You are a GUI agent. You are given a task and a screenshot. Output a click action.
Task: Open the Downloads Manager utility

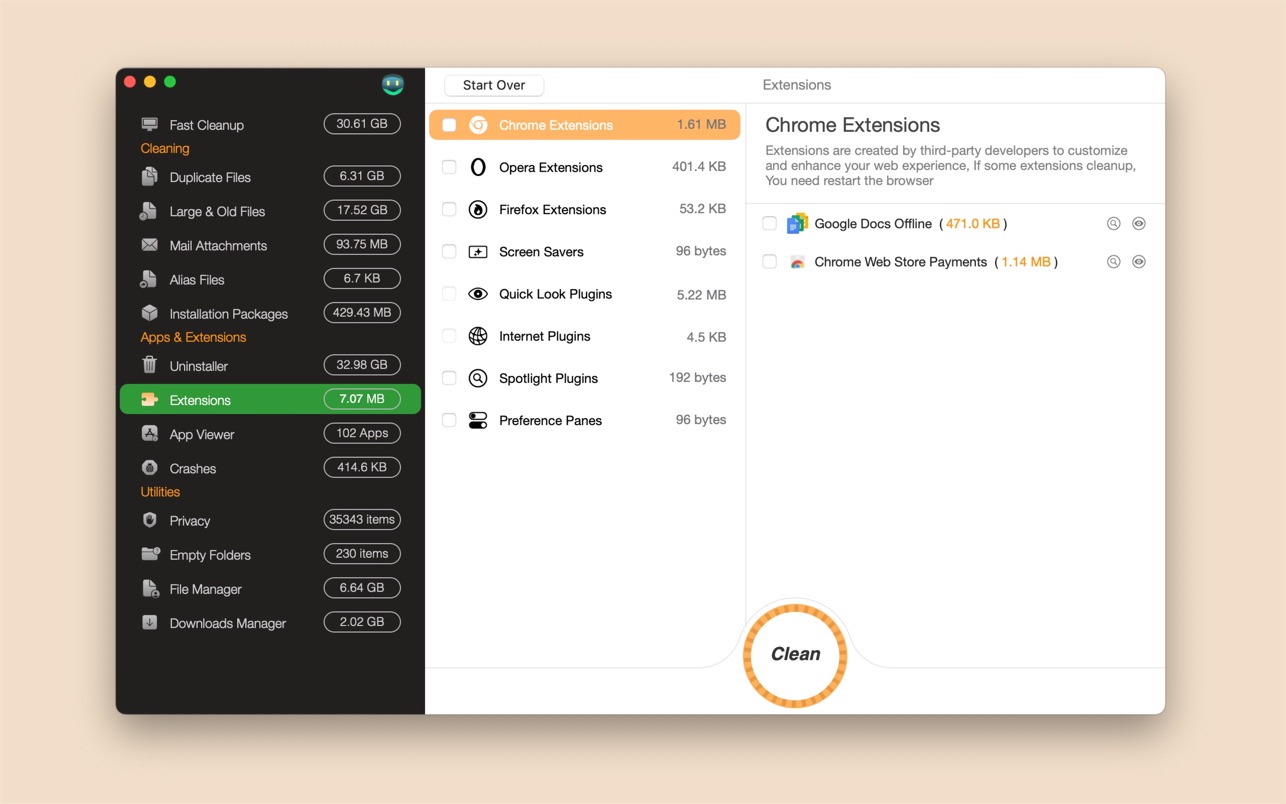[227, 623]
